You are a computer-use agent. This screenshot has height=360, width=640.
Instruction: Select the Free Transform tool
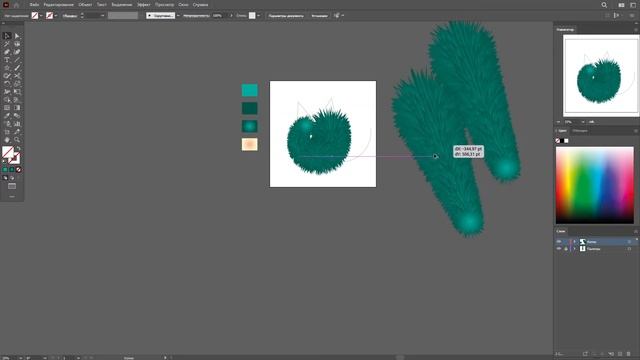coord(17,92)
